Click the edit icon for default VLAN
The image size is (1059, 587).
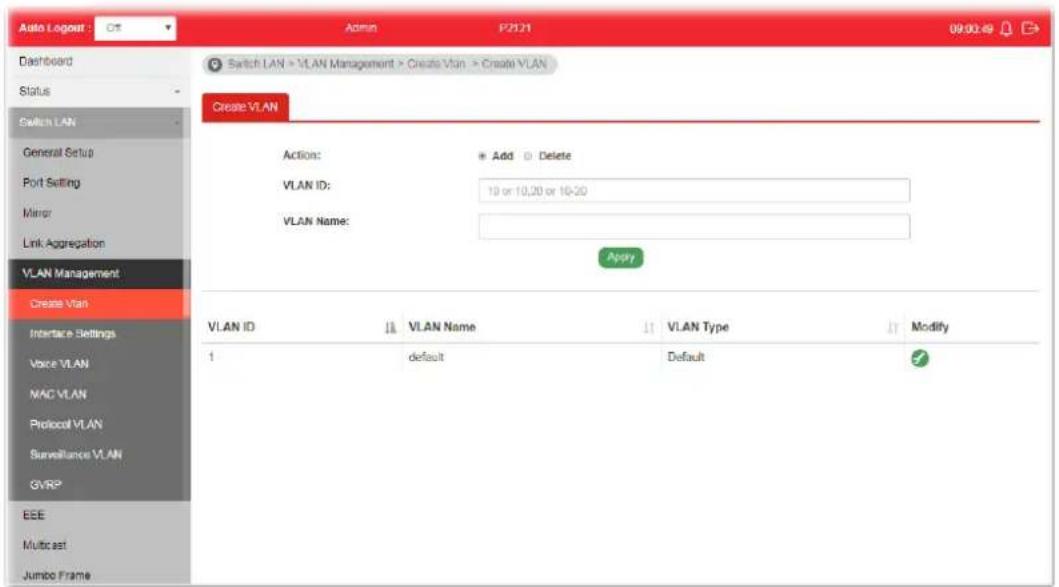[920, 358]
